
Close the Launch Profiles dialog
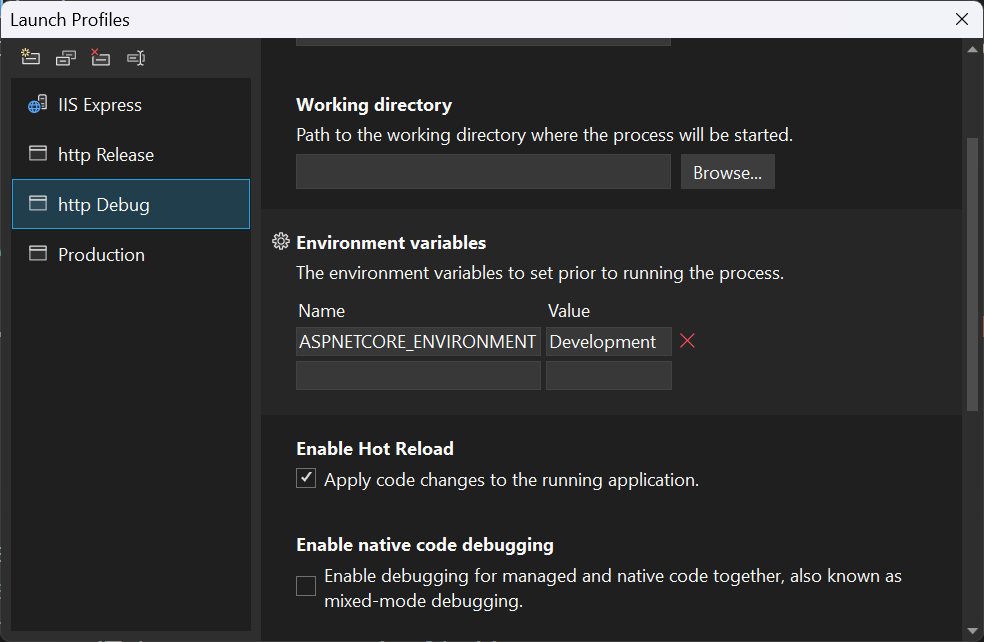[x=961, y=19]
